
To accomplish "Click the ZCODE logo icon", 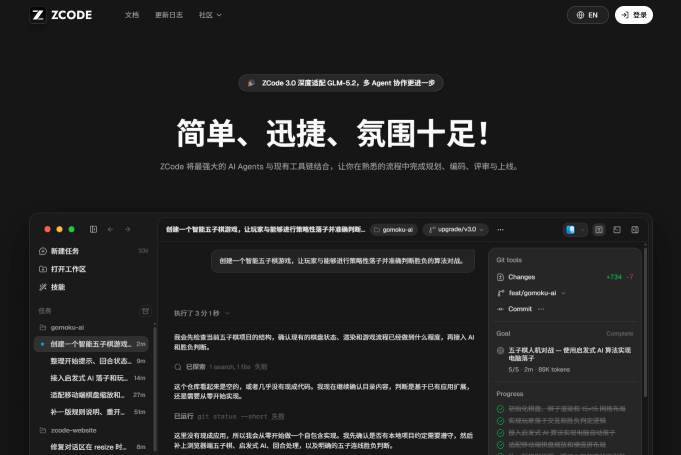I will point(38,15).
